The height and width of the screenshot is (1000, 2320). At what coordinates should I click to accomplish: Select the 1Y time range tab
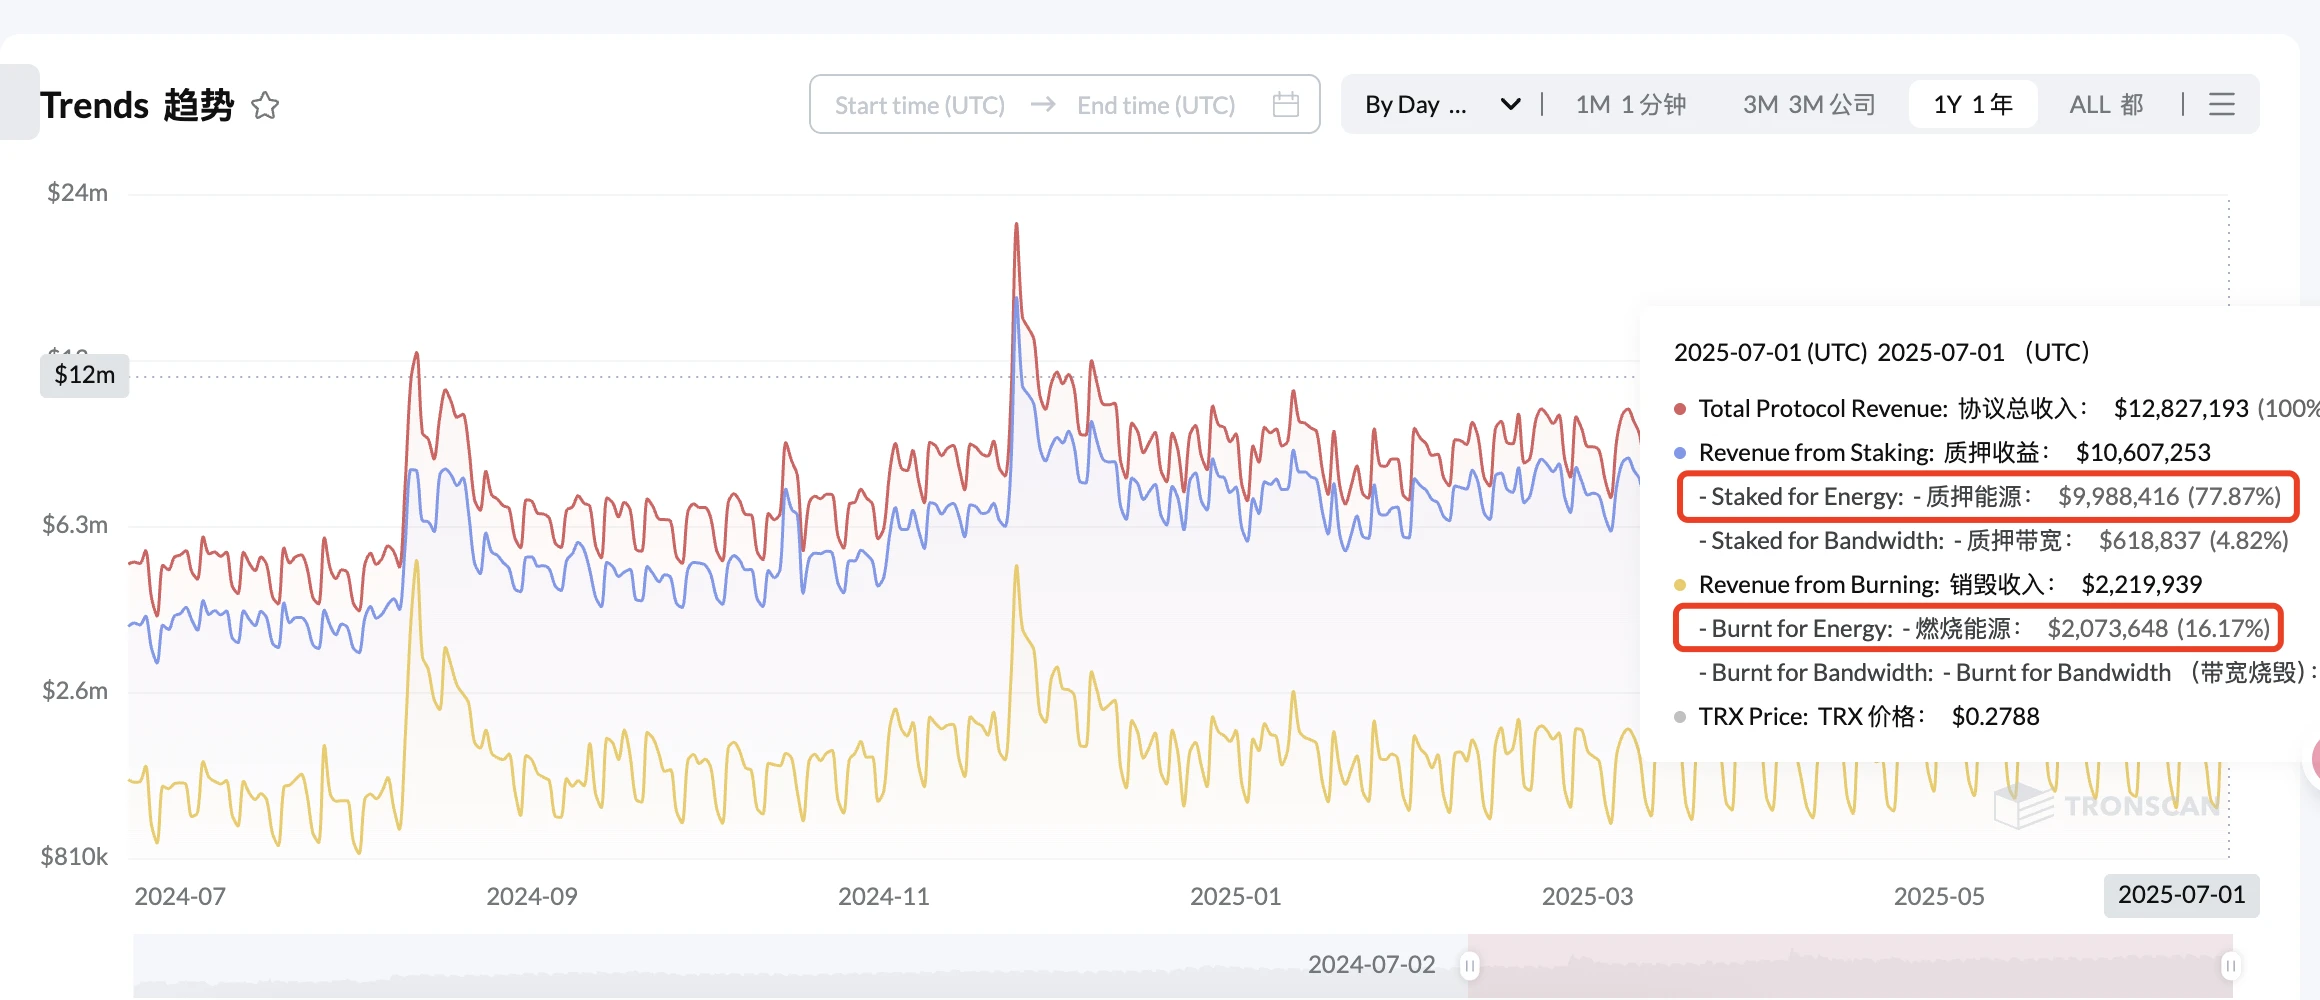click(1972, 104)
